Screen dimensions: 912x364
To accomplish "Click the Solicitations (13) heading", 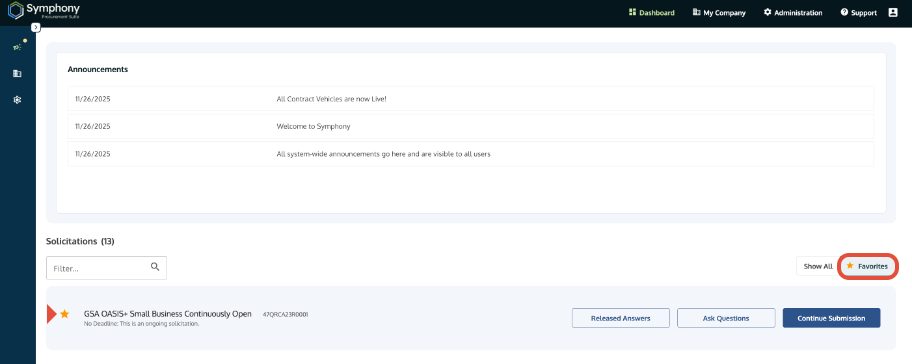I will click(80, 241).
